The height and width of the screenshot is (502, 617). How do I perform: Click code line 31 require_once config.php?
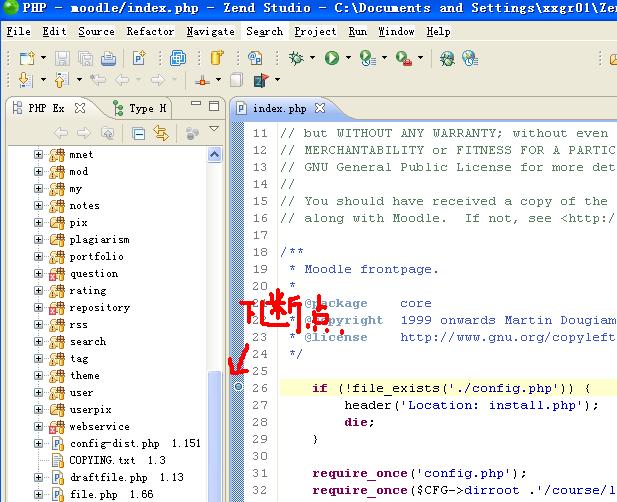(419, 473)
